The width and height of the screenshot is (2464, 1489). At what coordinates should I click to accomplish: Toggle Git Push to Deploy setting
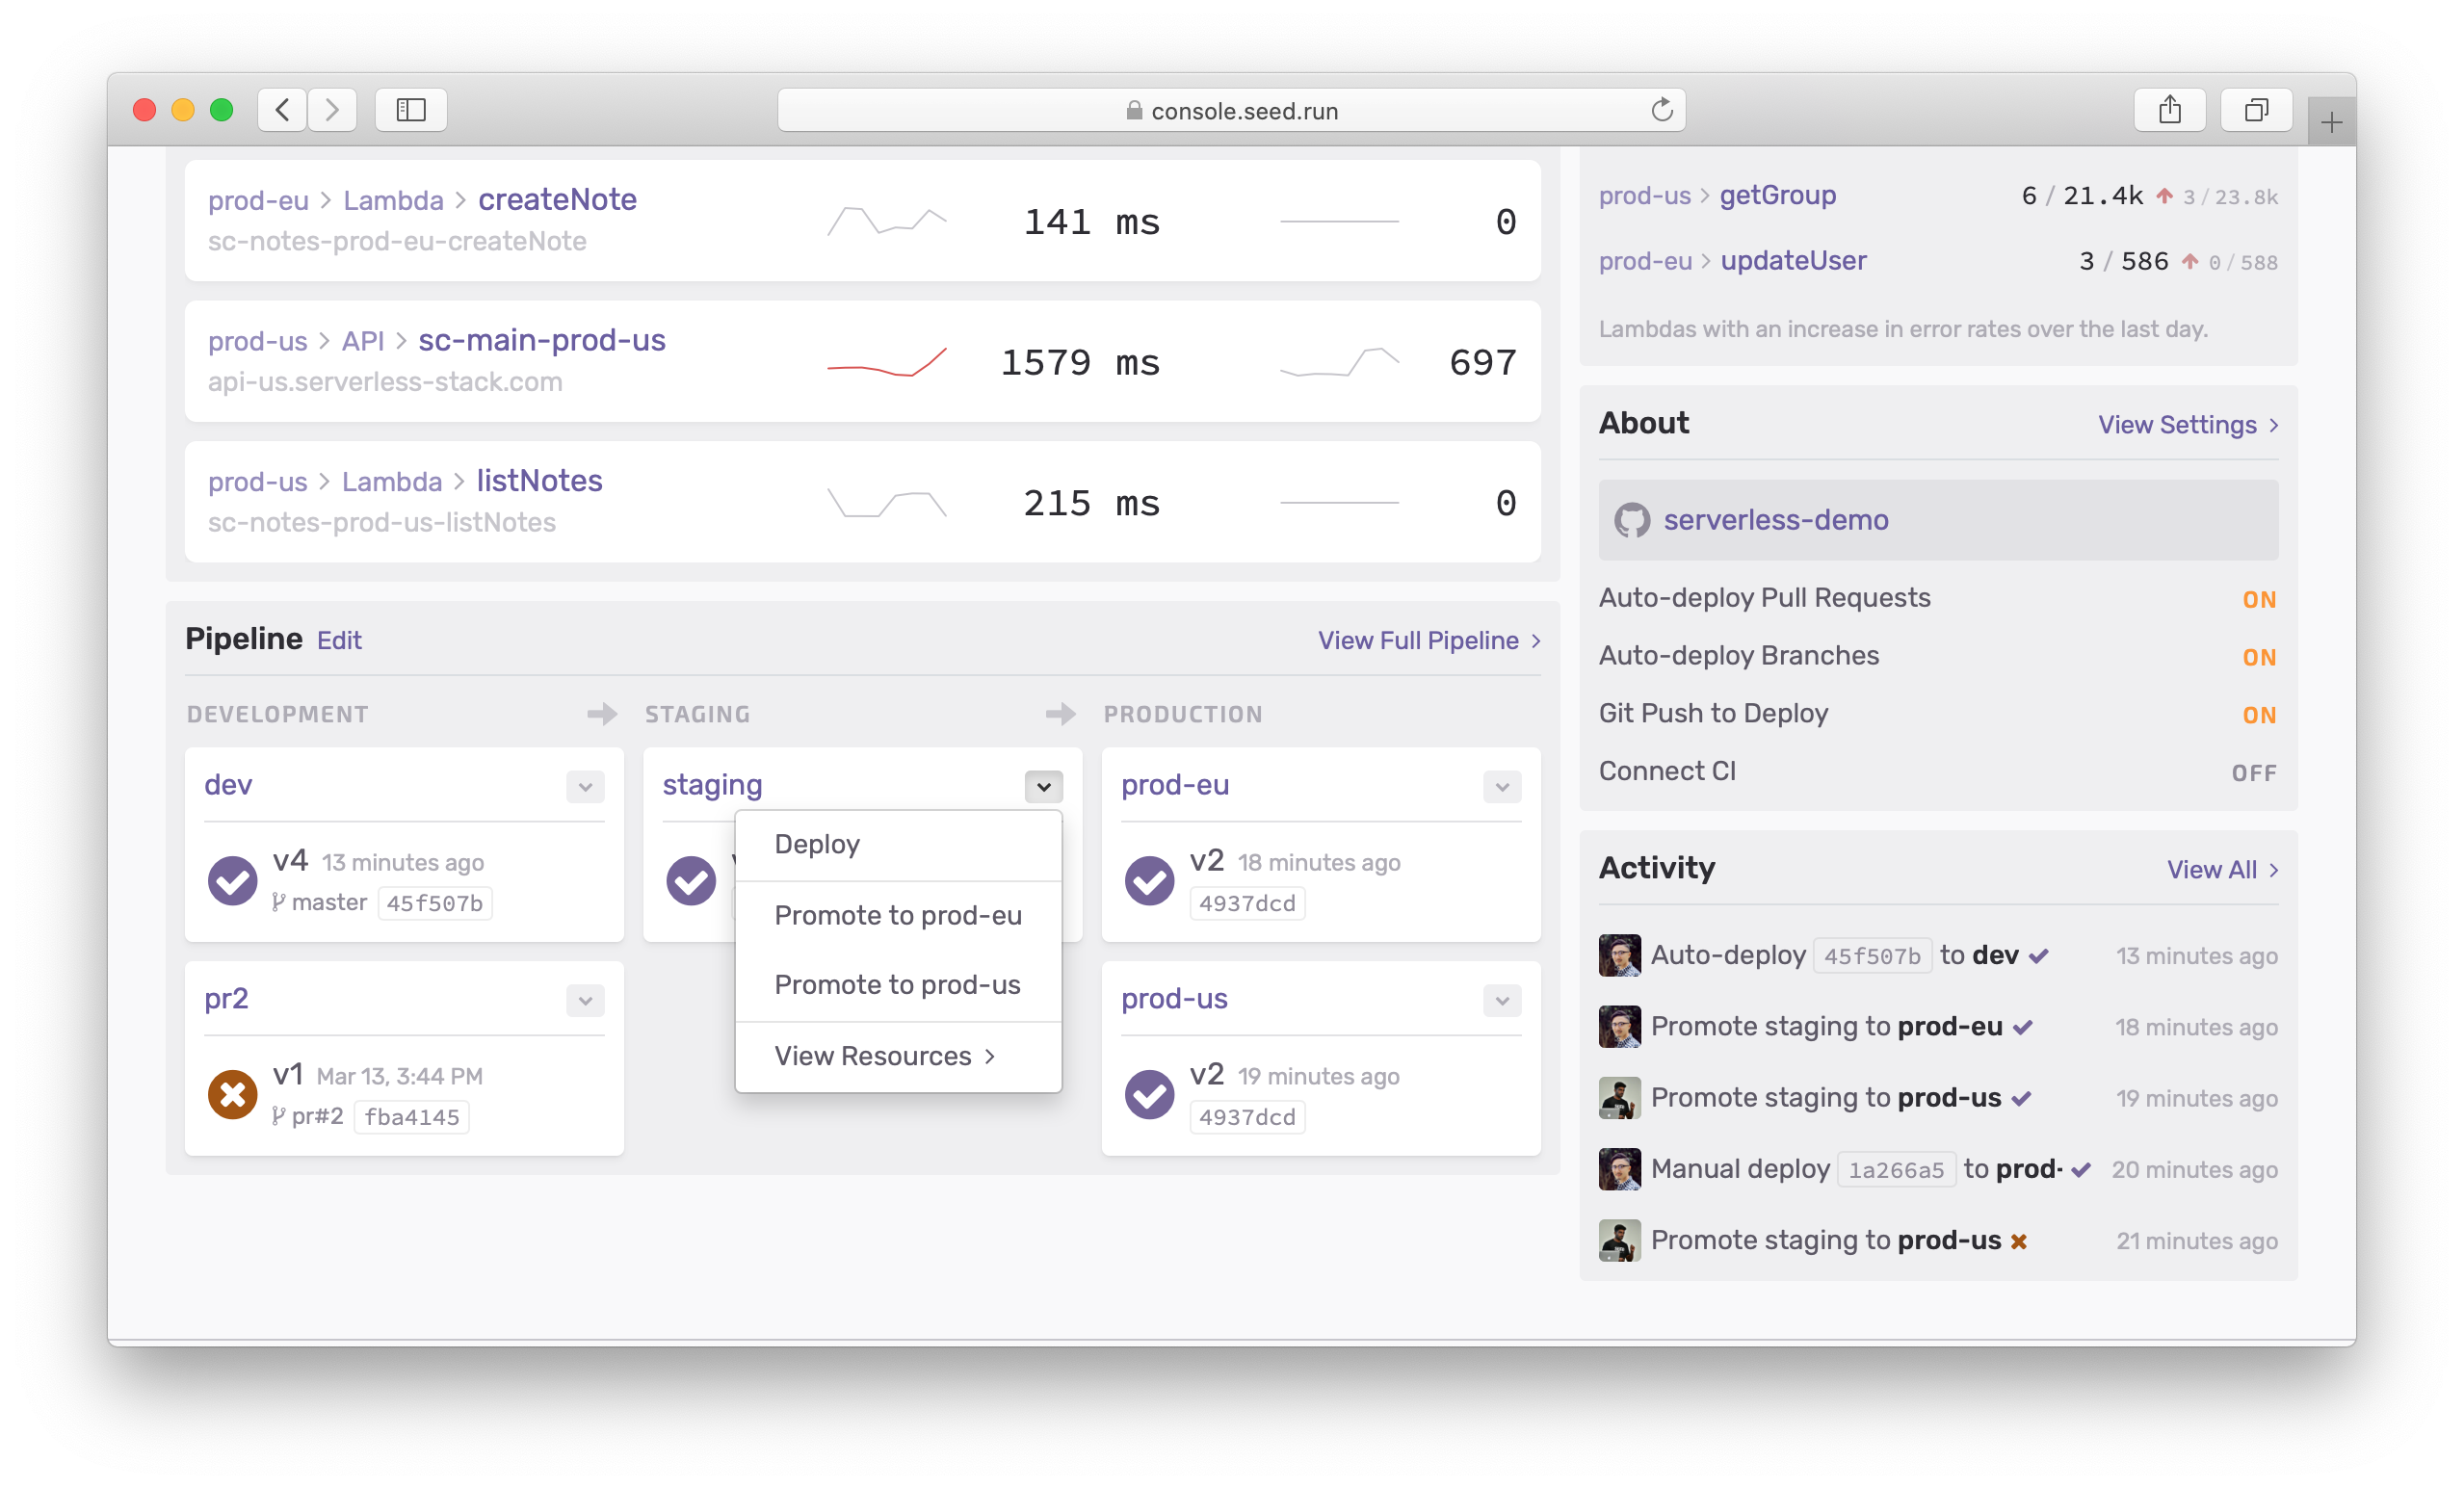pos(2258,715)
